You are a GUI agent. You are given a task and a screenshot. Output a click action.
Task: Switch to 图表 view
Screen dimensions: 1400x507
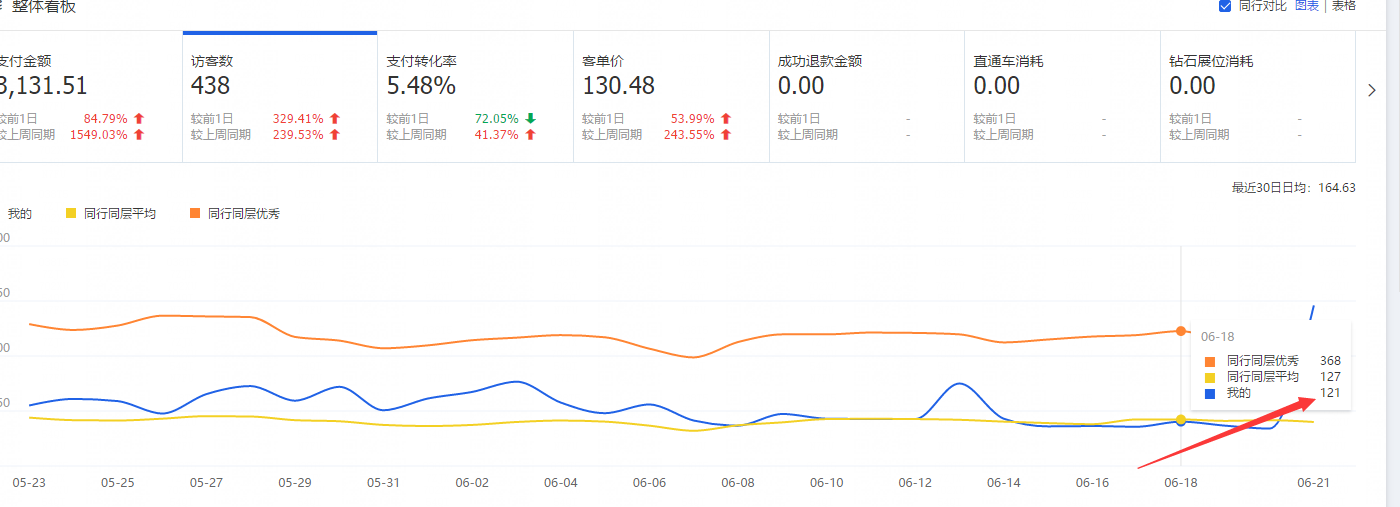click(1309, 6)
